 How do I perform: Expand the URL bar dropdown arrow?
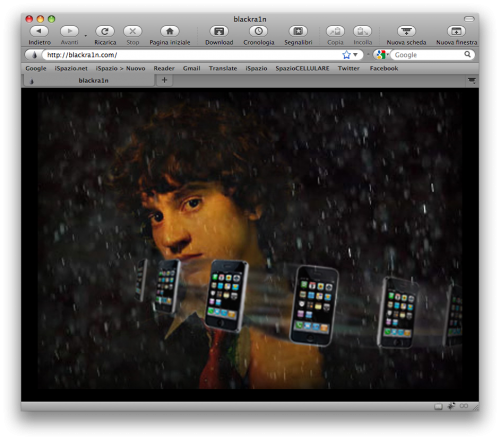pos(355,55)
